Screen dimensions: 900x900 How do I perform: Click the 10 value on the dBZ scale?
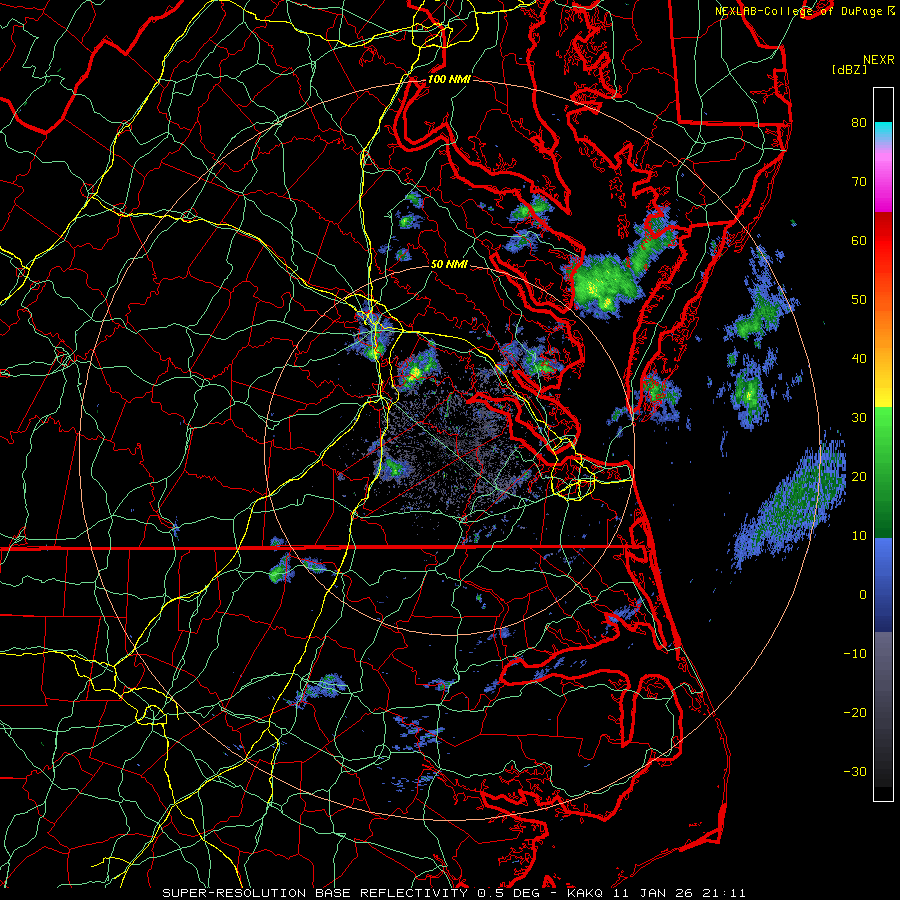click(x=859, y=536)
